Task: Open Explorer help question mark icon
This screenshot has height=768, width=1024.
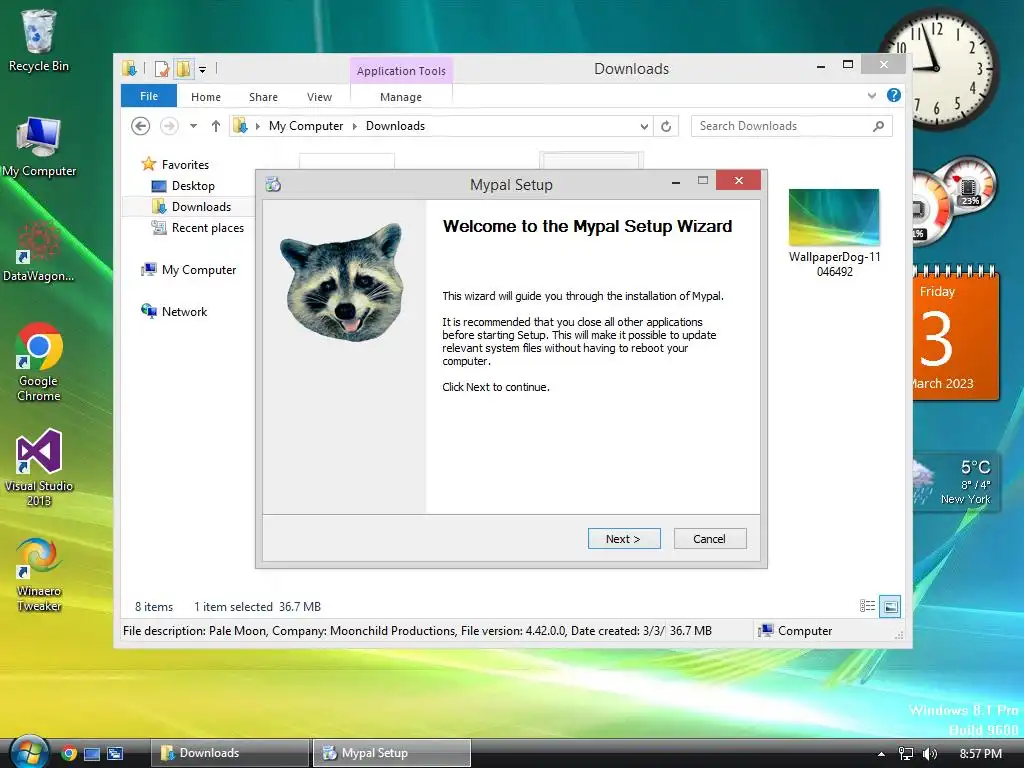Action: 893,95
